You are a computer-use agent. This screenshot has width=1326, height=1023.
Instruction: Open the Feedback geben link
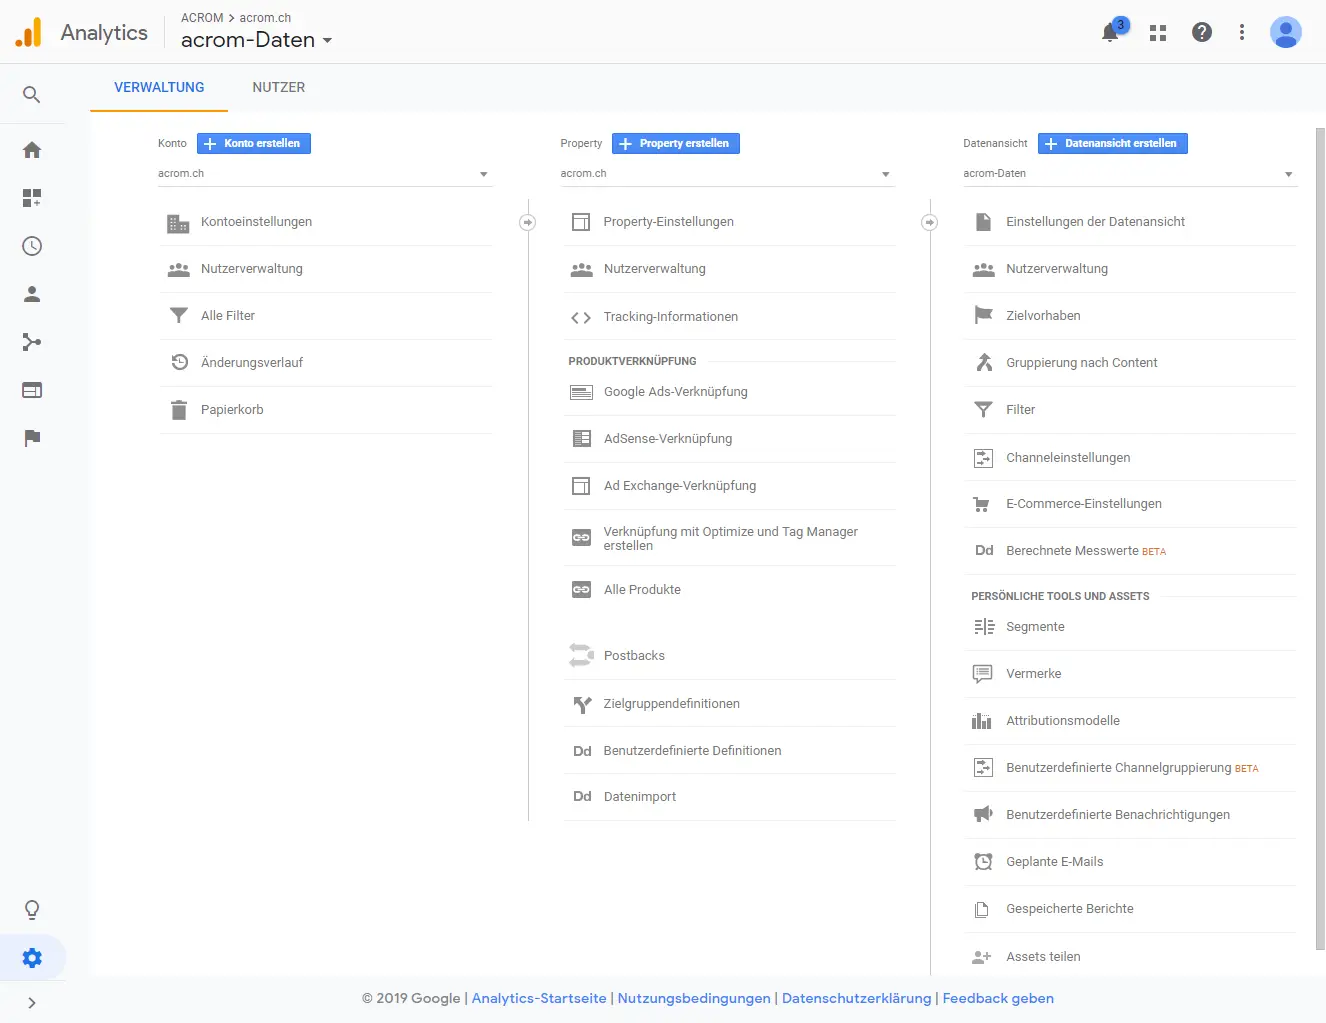997,997
